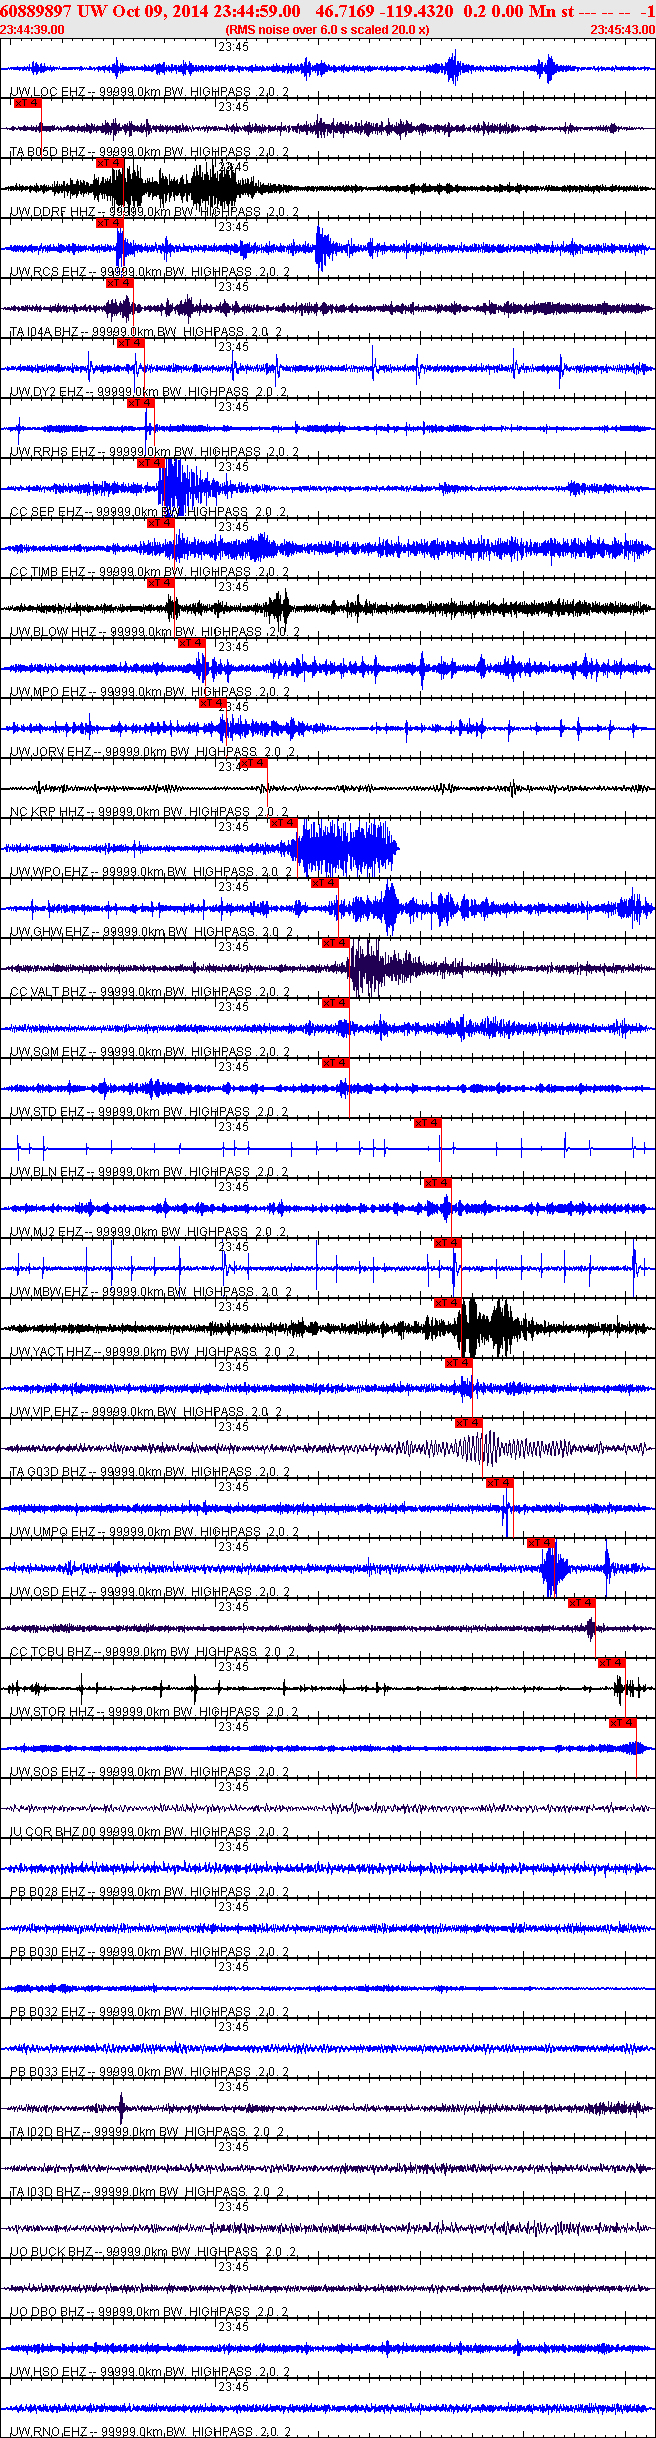Click the RMS noise scaling note
Screen dimensions: 656x2438
pos(328,29)
